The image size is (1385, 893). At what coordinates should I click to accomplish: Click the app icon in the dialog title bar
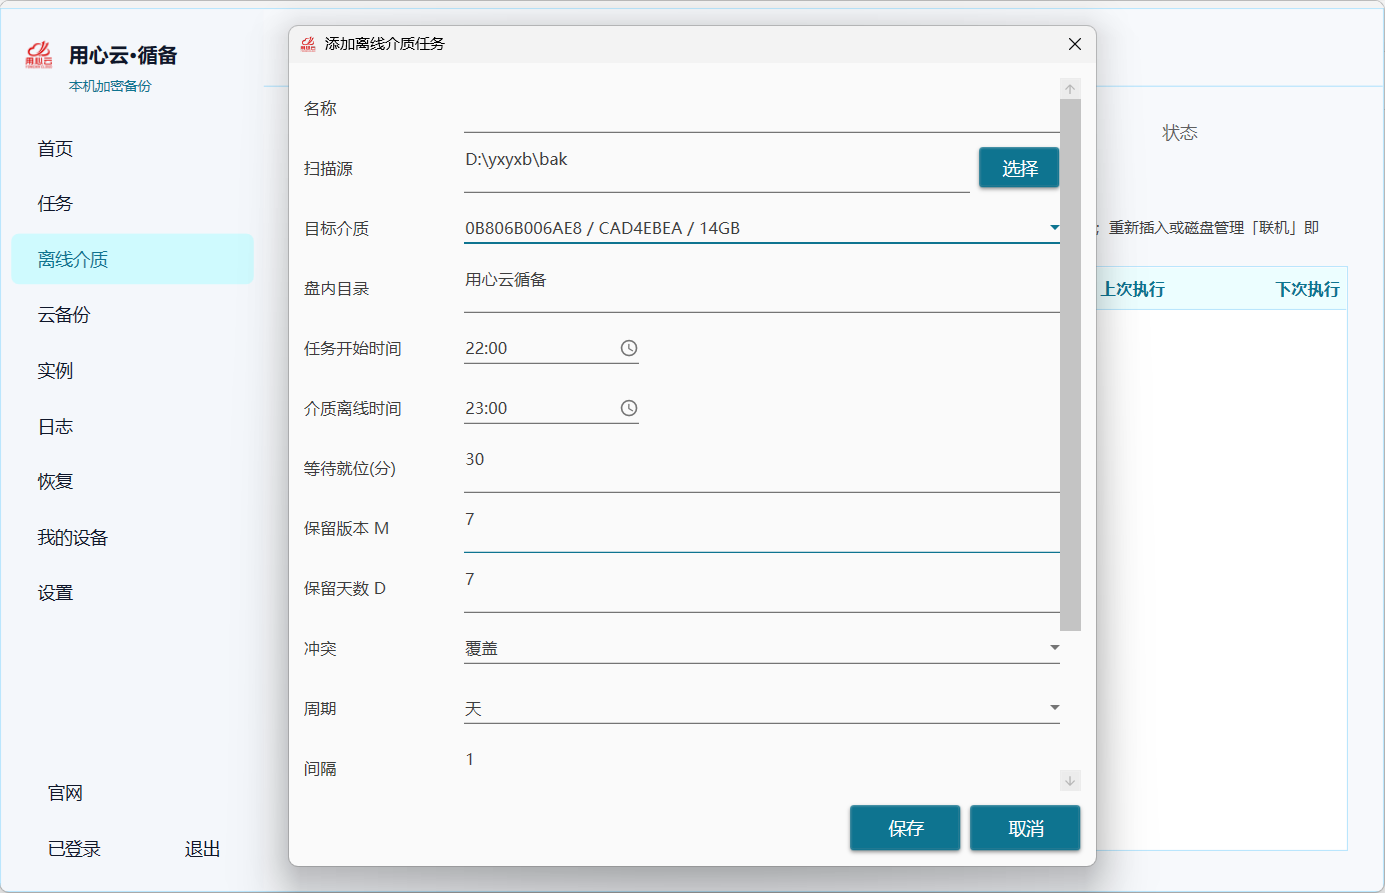pyautogui.click(x=308, y=44)
